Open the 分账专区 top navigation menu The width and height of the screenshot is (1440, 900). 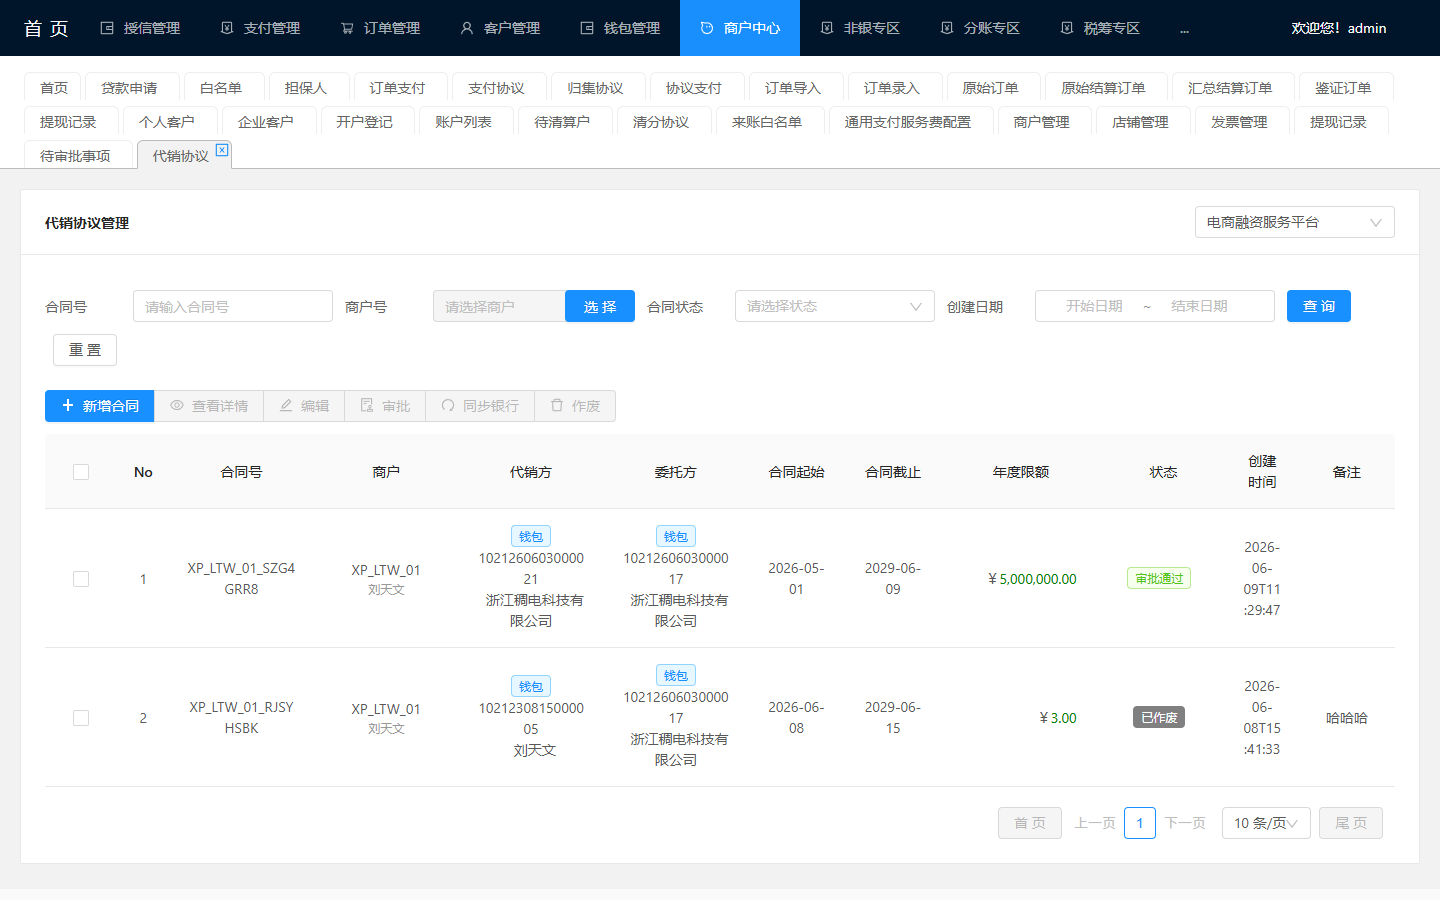[x=980, y=28]
